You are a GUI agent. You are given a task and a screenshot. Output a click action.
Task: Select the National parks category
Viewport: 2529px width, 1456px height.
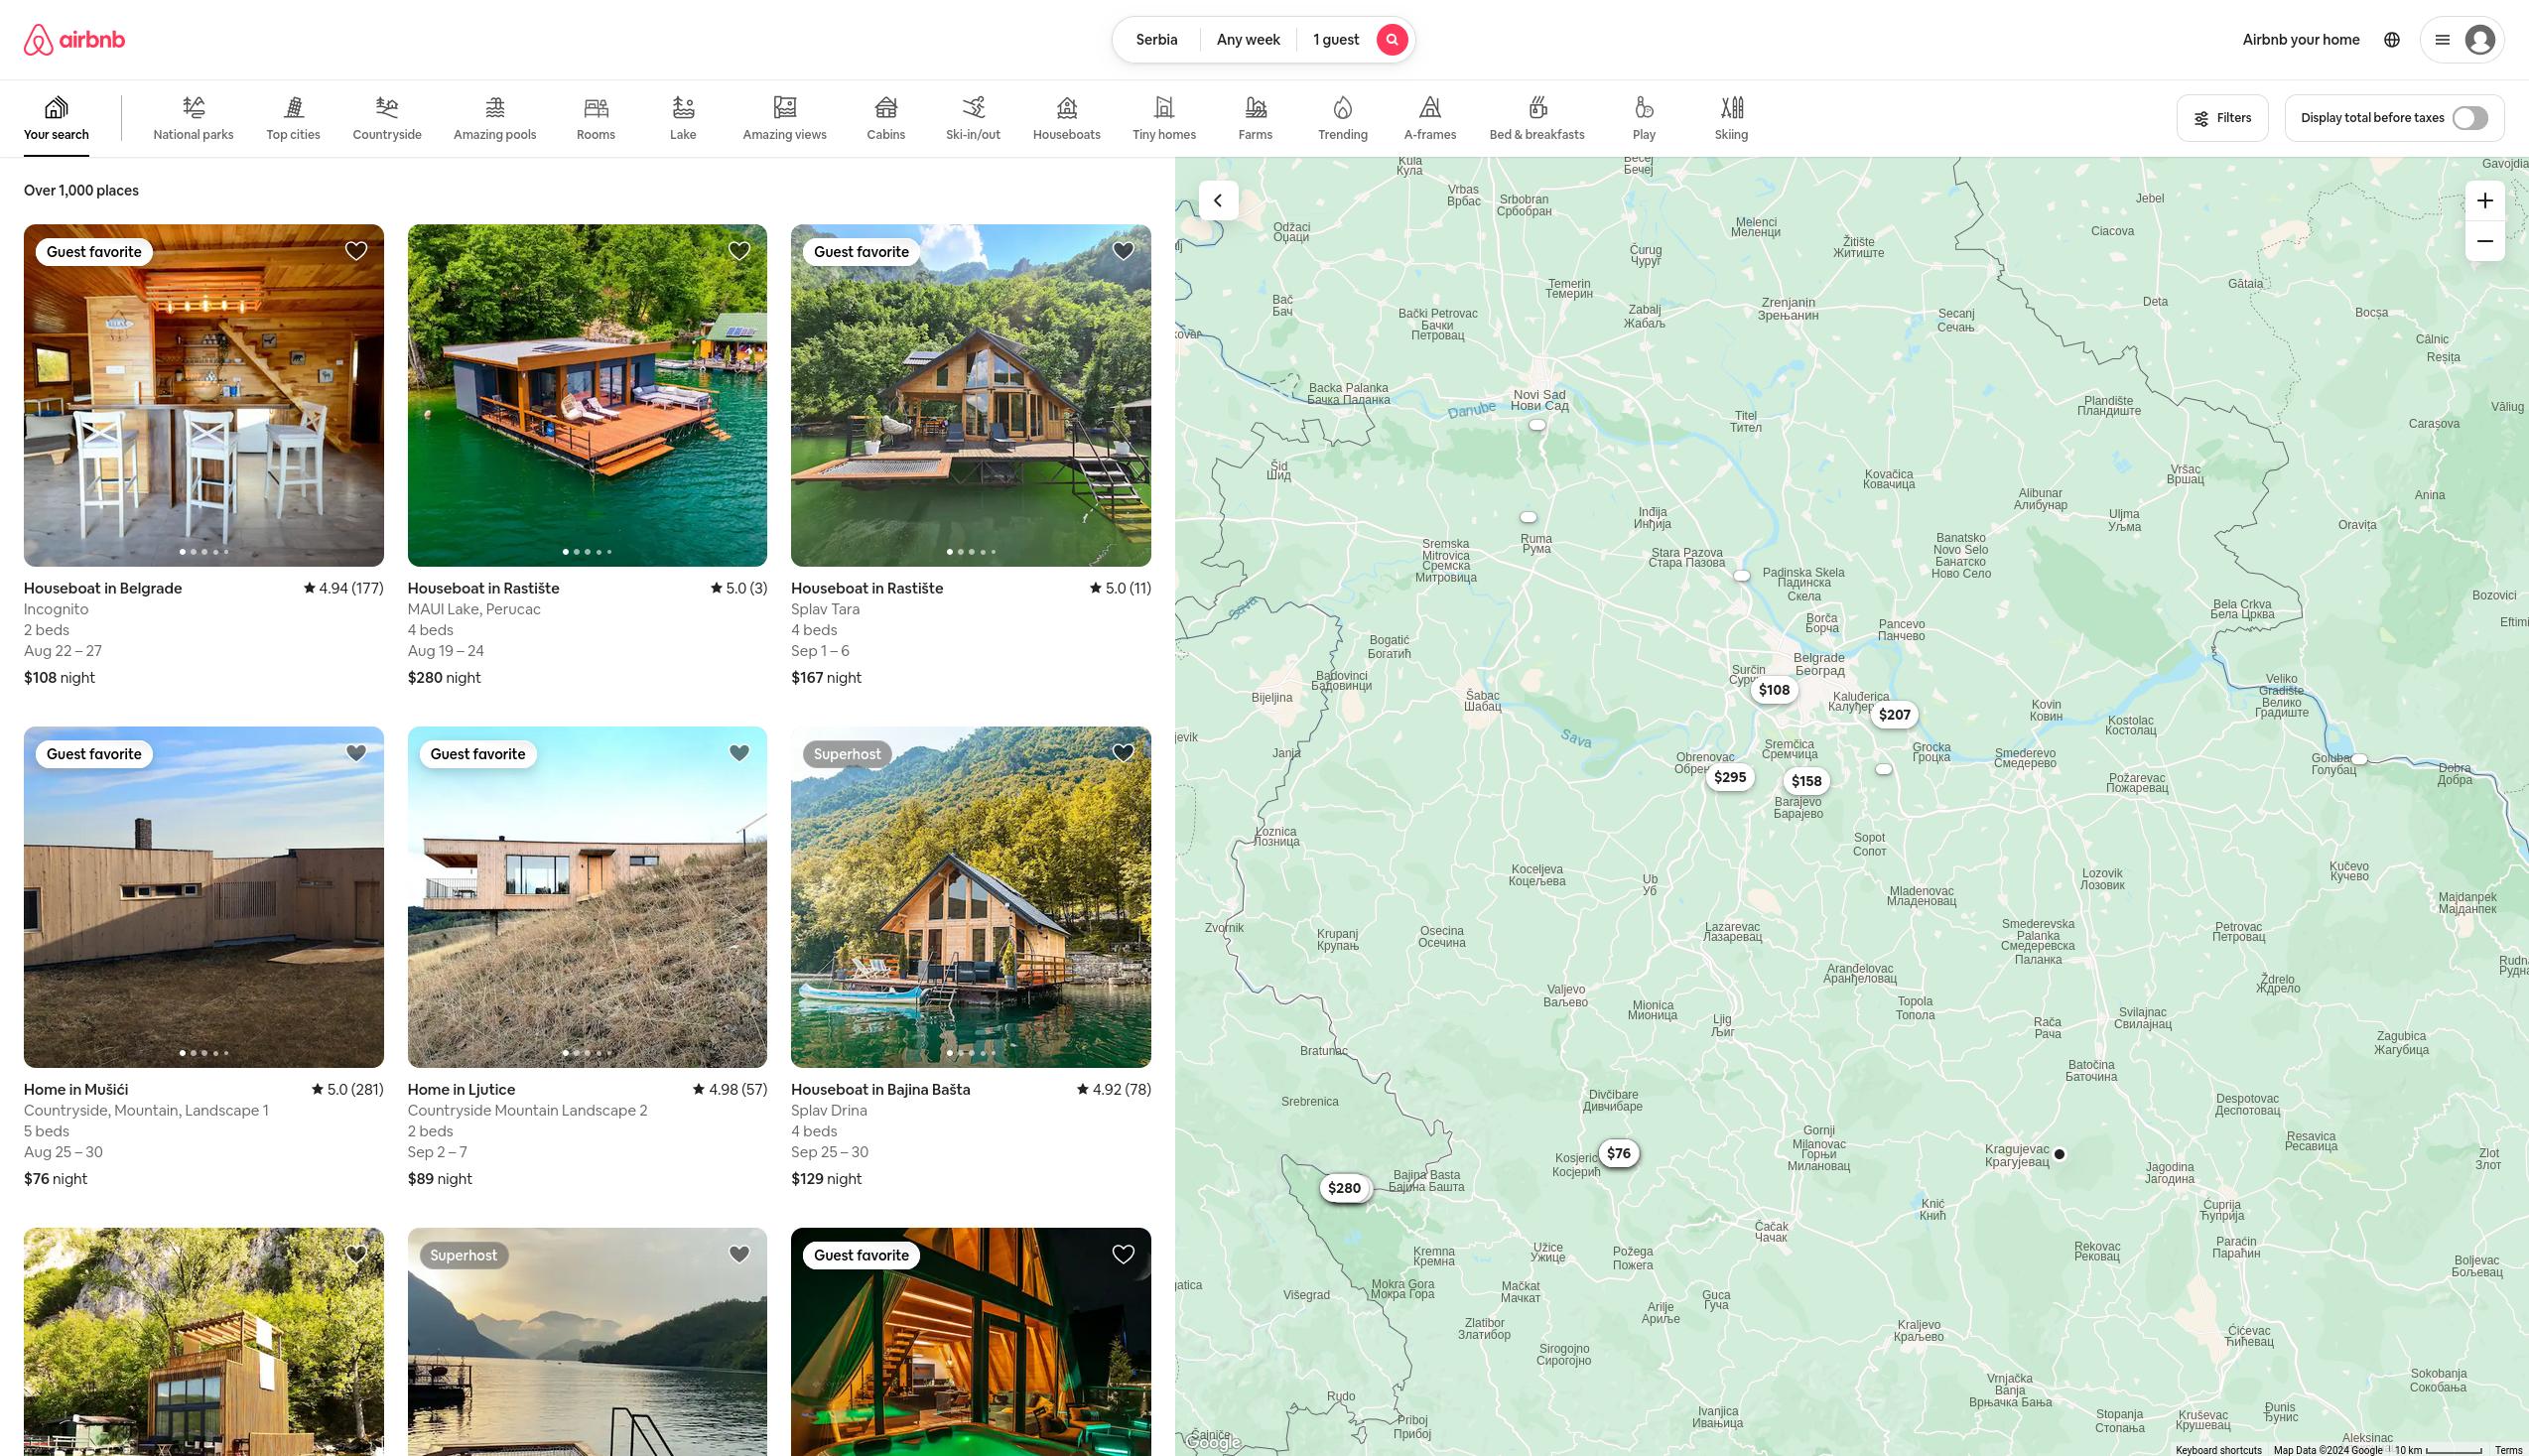tap(193, 118)
